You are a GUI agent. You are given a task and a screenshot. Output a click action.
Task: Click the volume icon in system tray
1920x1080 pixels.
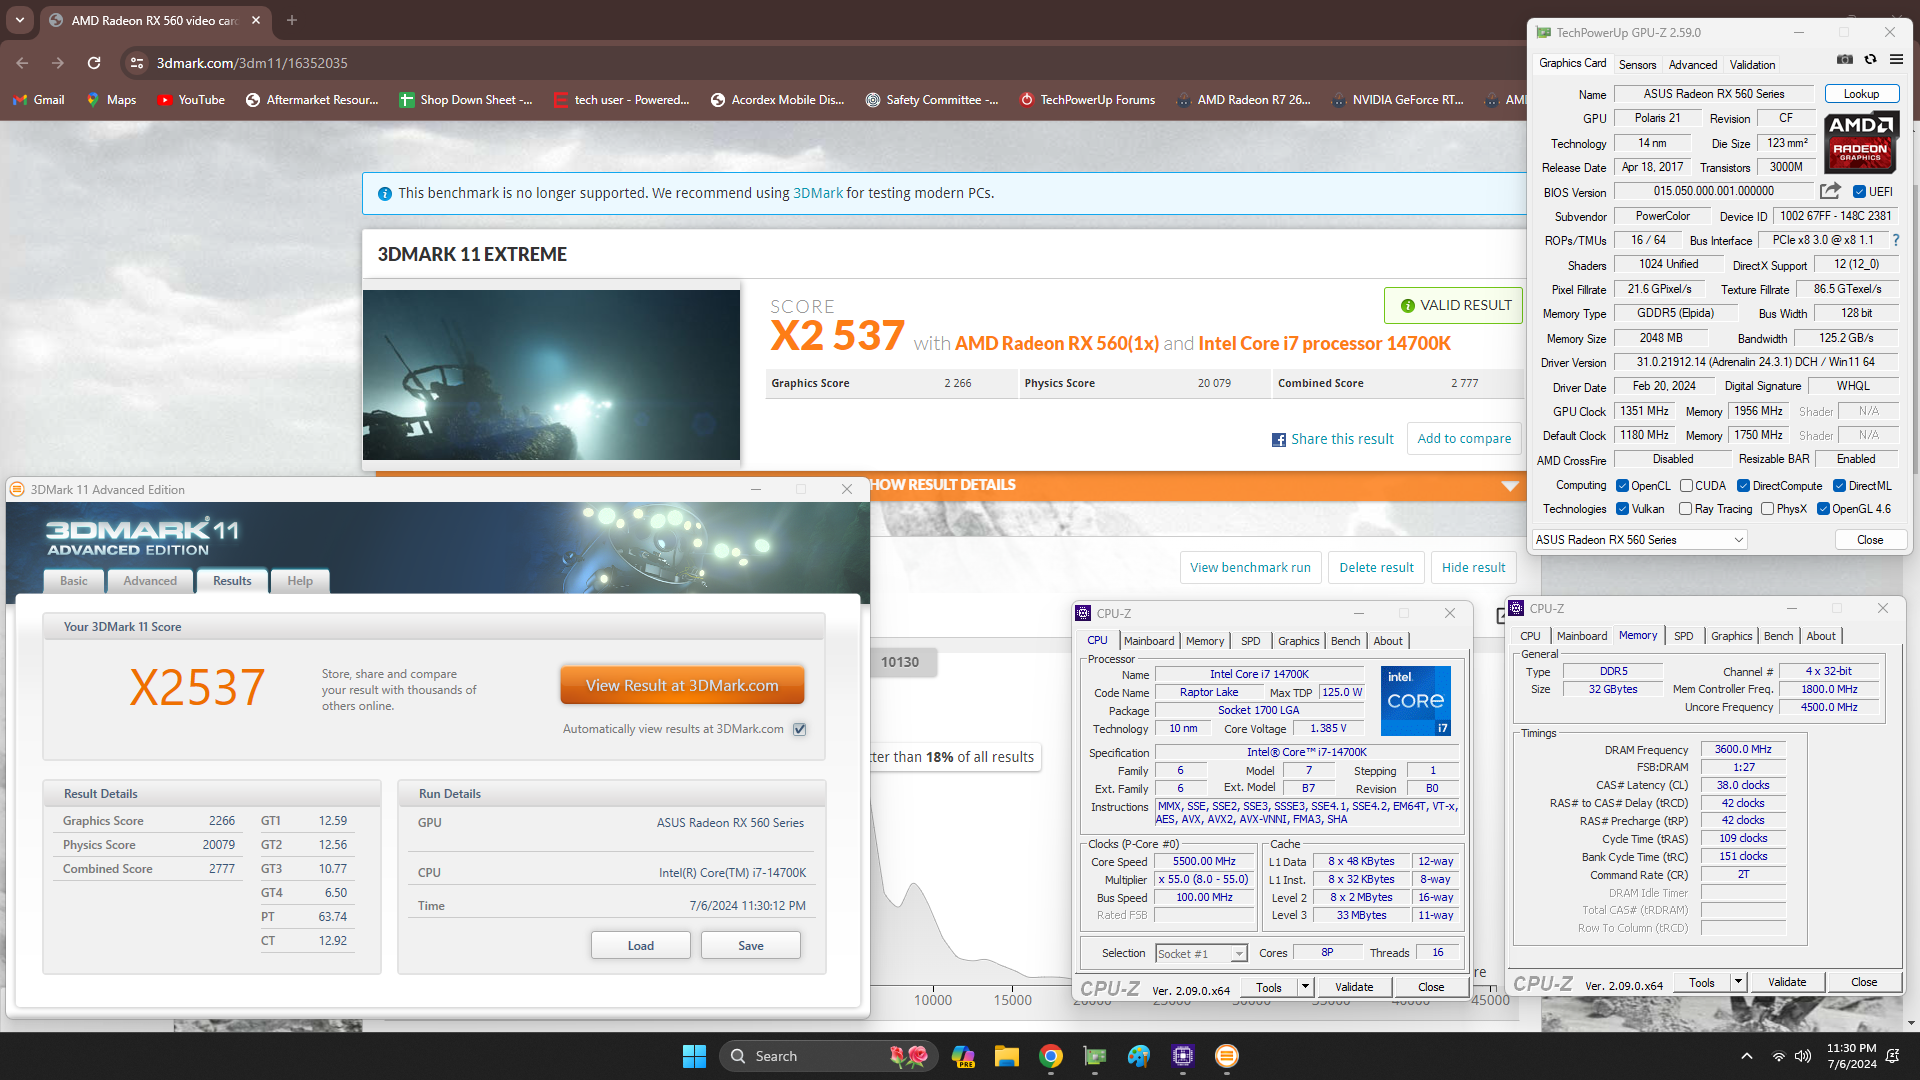pyautogui.click(x=1803, y=1056)
